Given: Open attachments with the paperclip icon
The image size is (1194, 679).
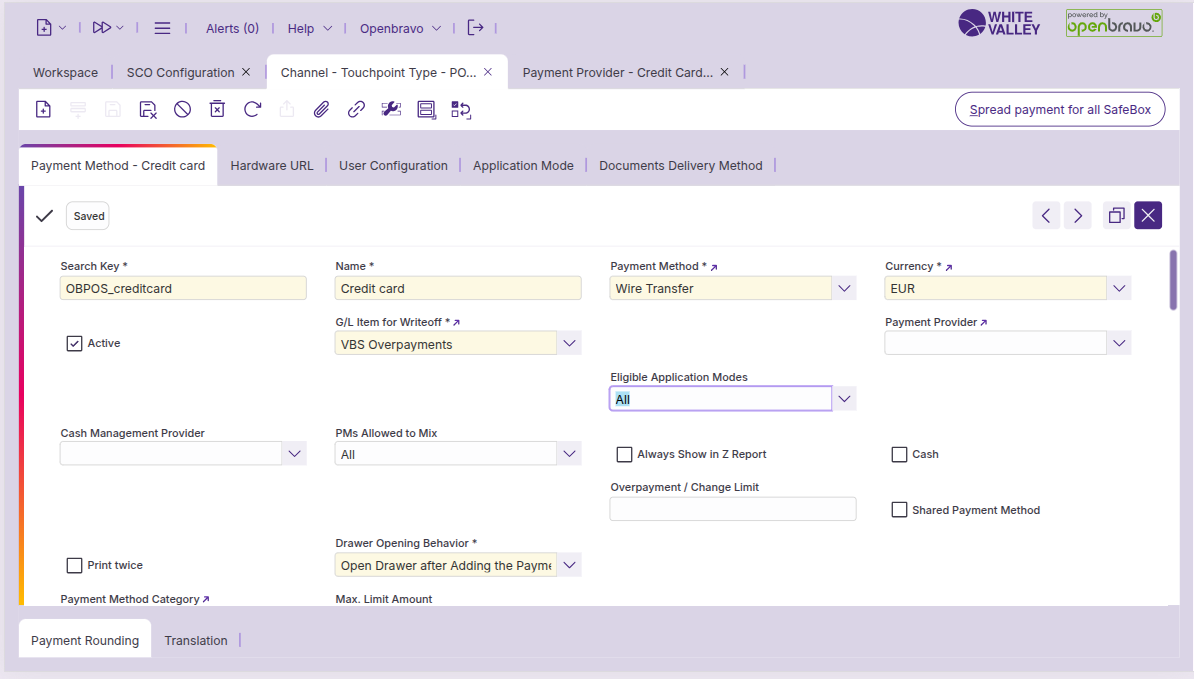Looking at the screenshot, I should coord(321,110).
